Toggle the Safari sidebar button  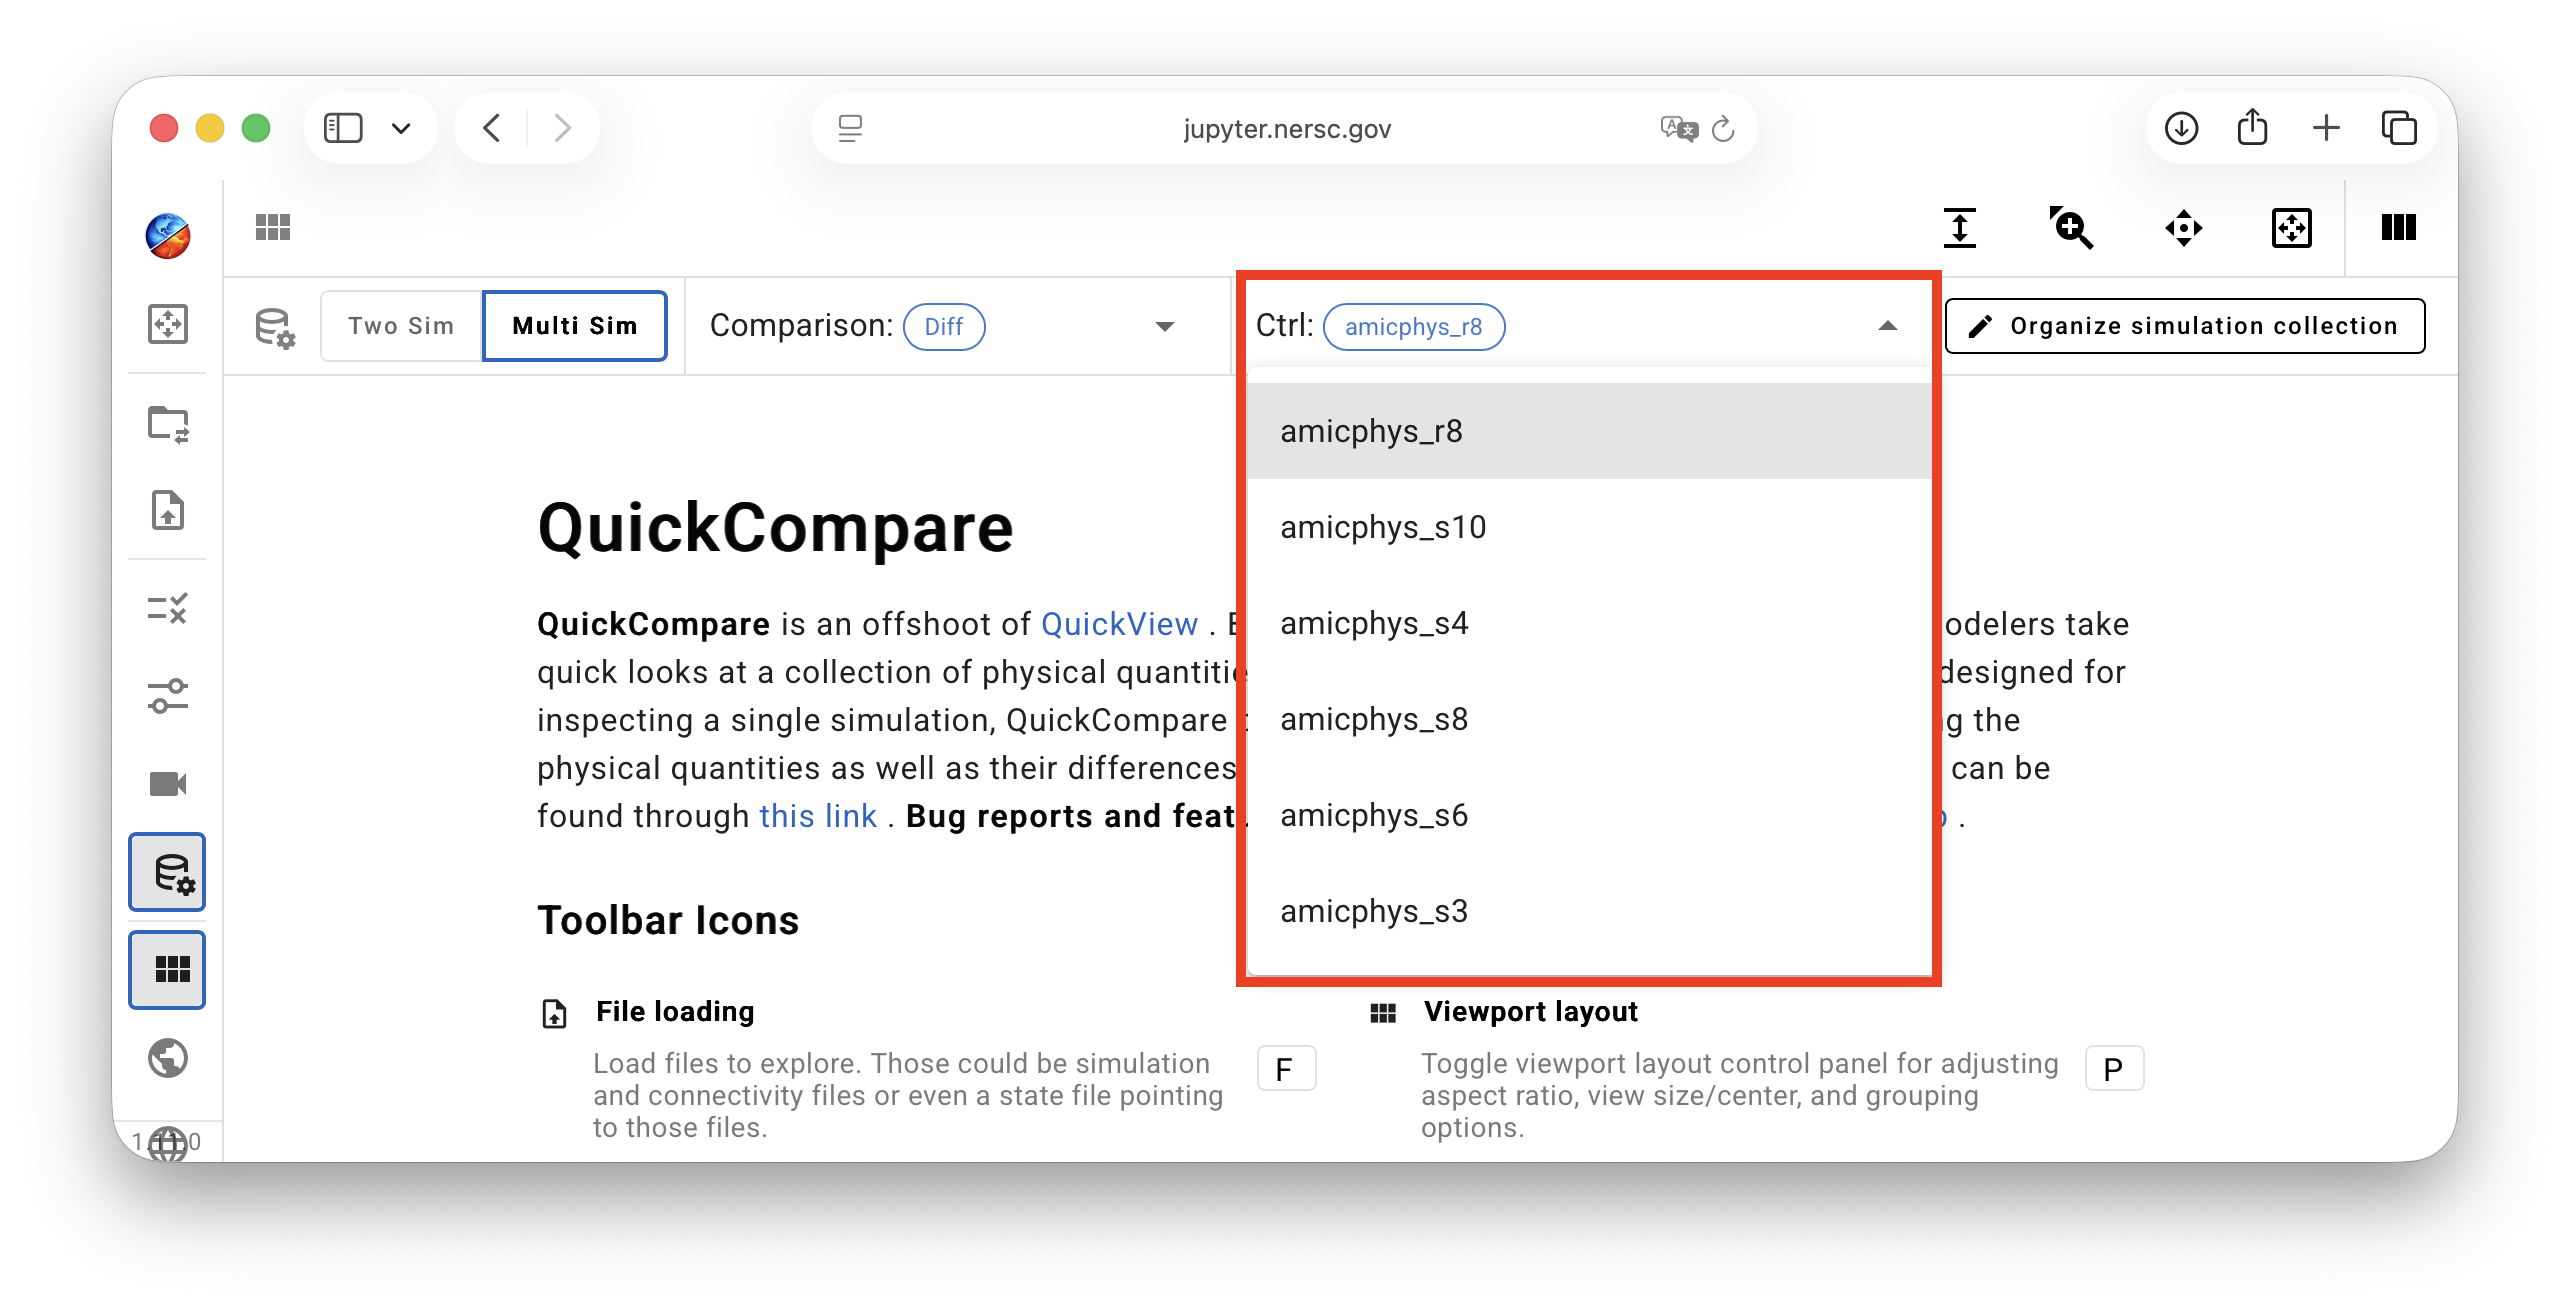[343, 128]
